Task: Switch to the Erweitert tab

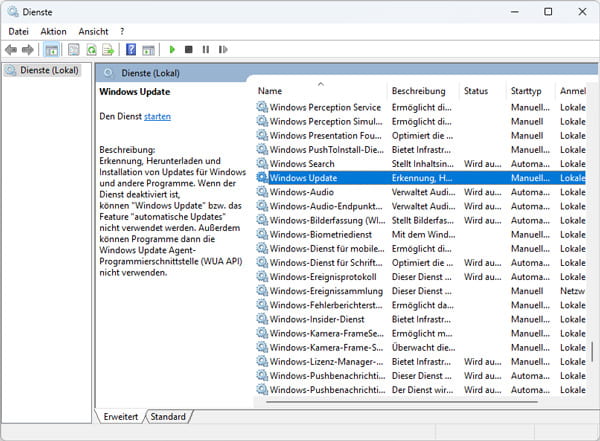Action: (x=121, y=416)
